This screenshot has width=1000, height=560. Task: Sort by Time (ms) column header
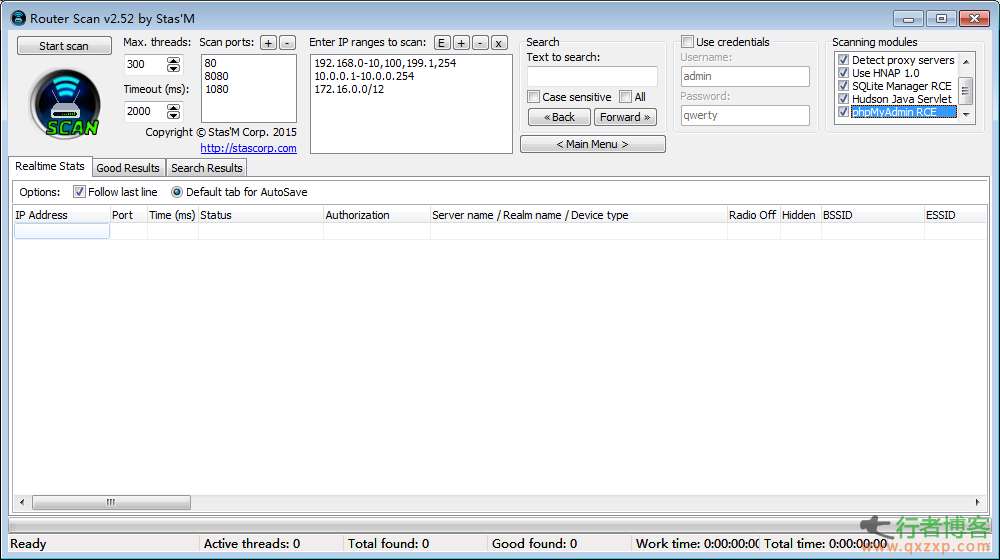click(172, 215)
